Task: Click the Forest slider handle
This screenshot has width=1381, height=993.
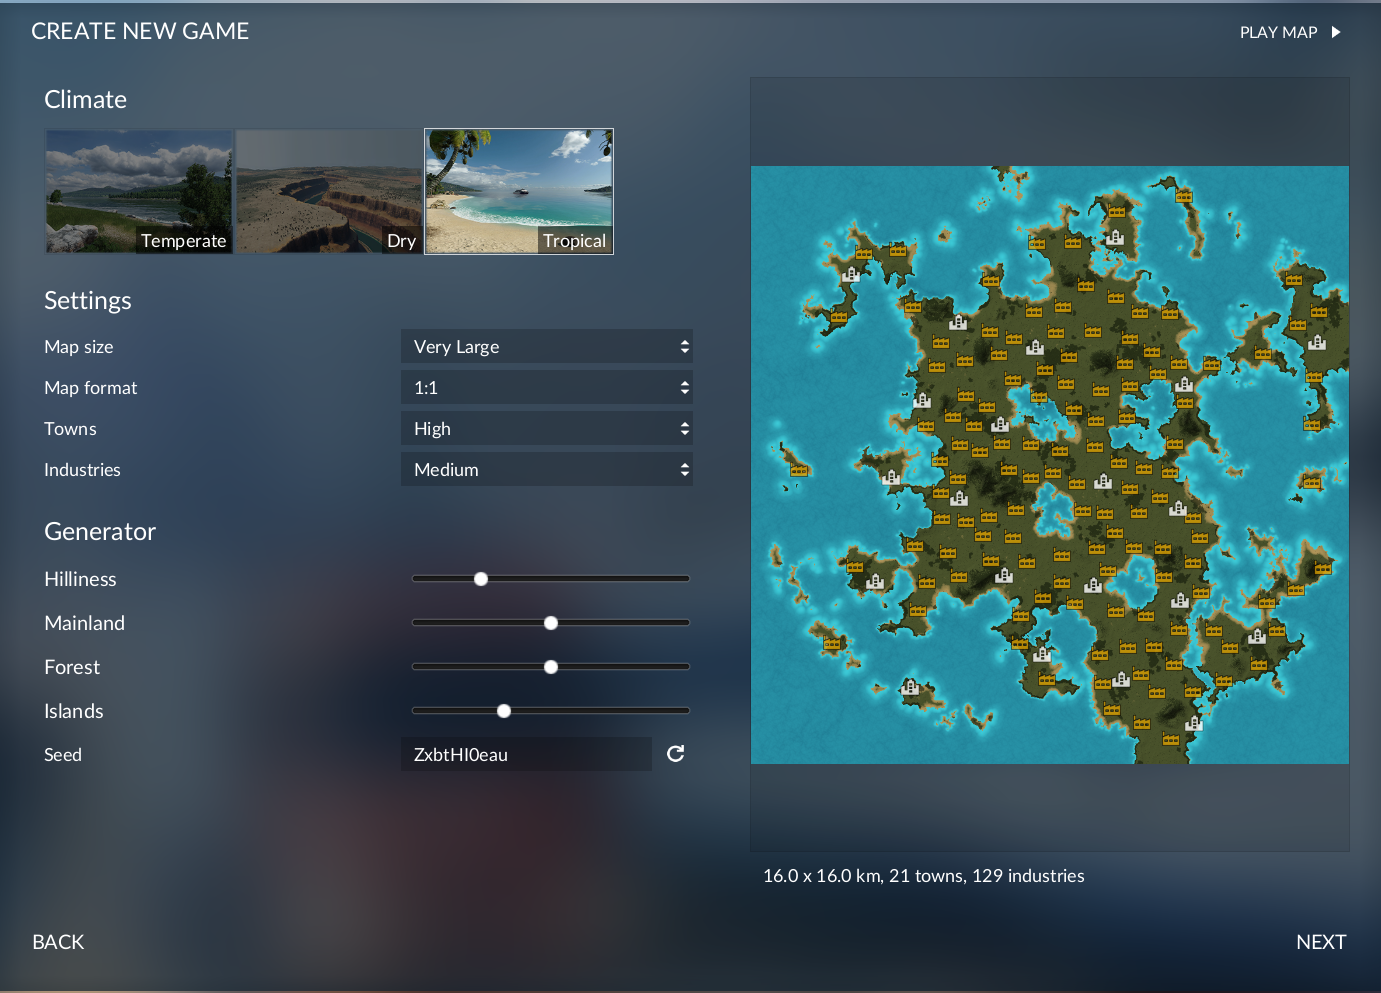Action: click(x=551, y=667)
